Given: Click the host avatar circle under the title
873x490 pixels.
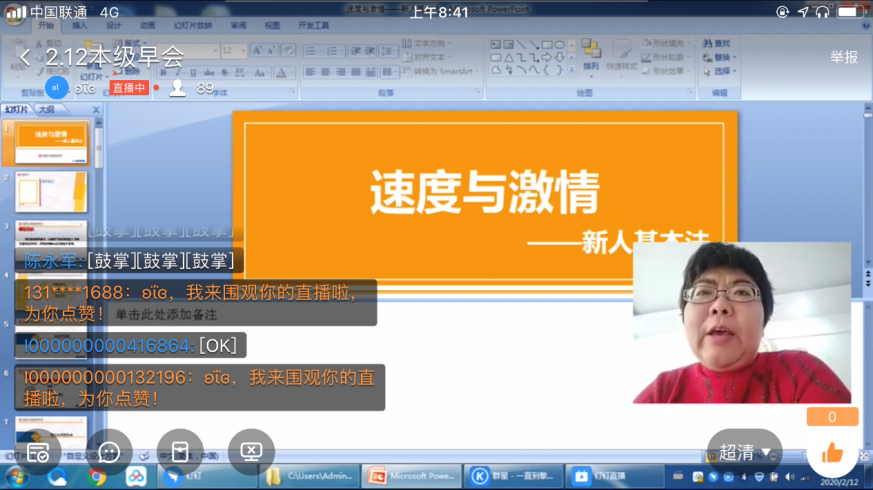Looking at the screenshot, I should click(58, 88).
